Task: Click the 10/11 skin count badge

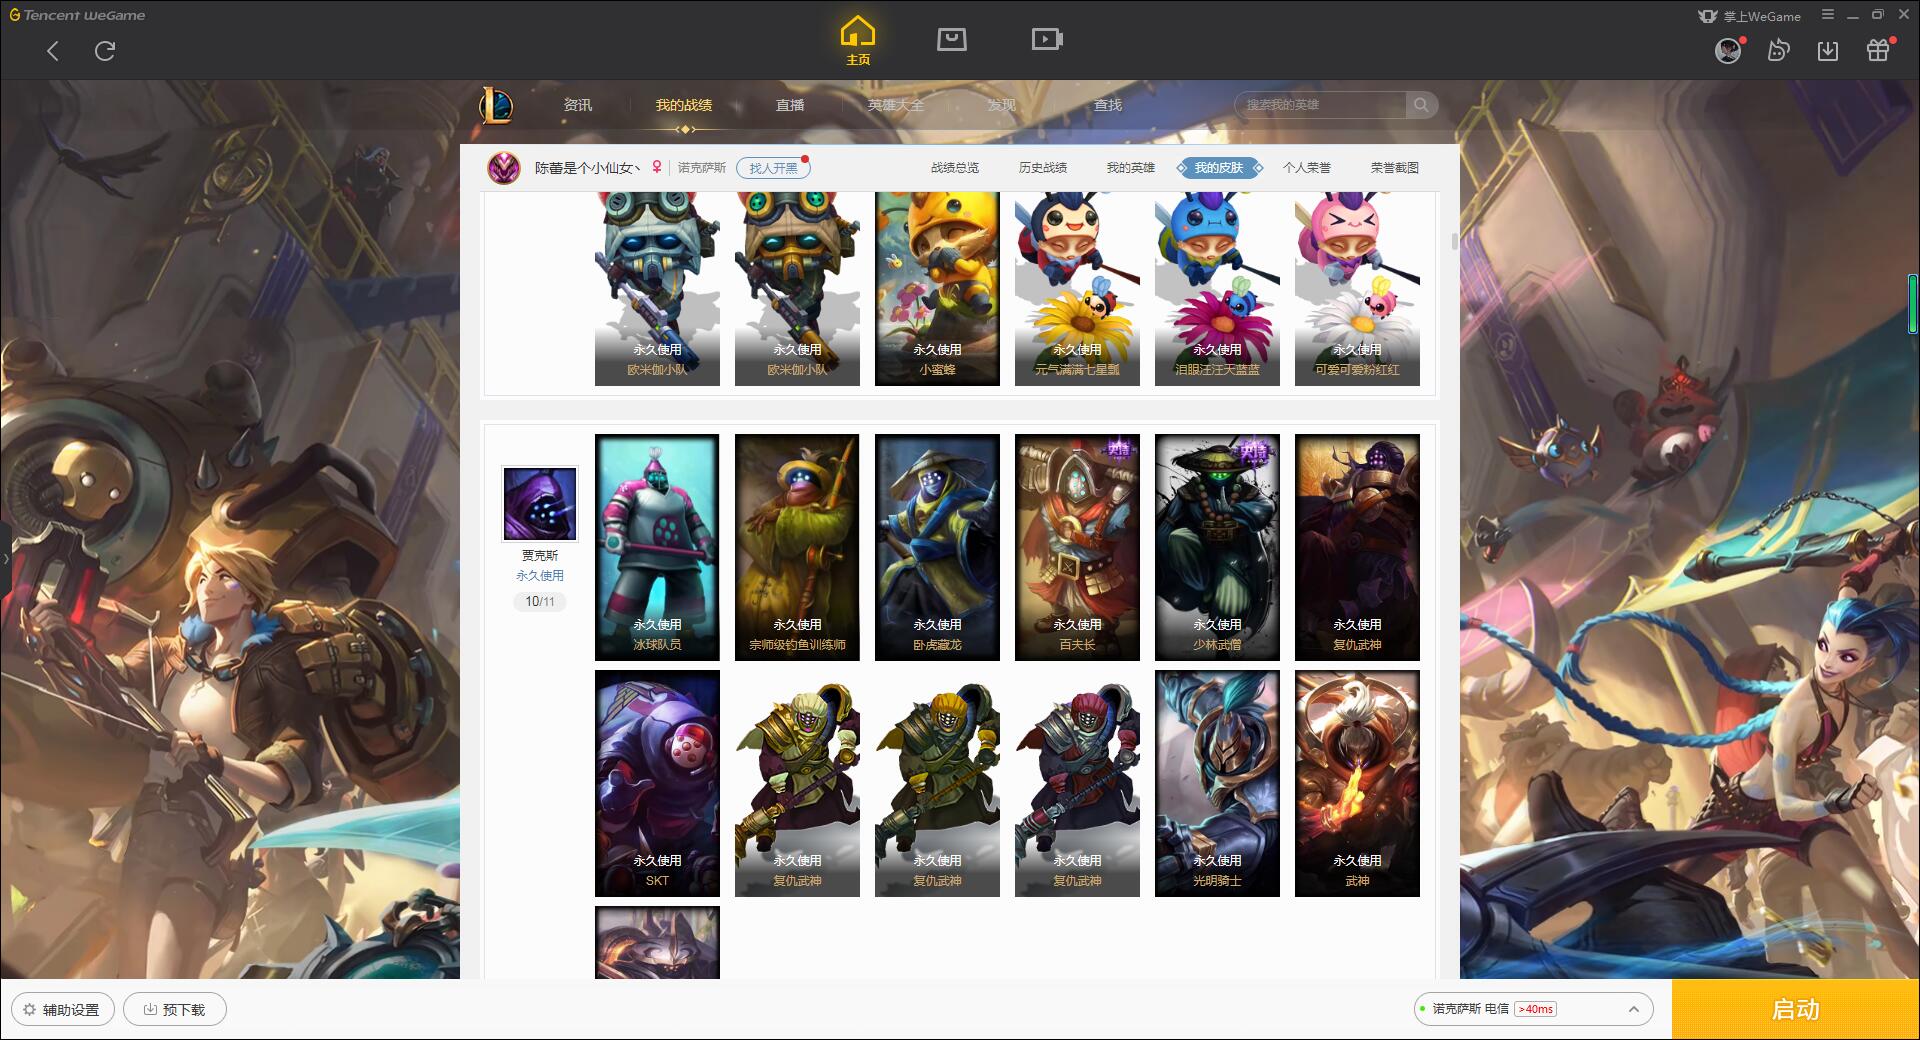Action: [540, 602]
